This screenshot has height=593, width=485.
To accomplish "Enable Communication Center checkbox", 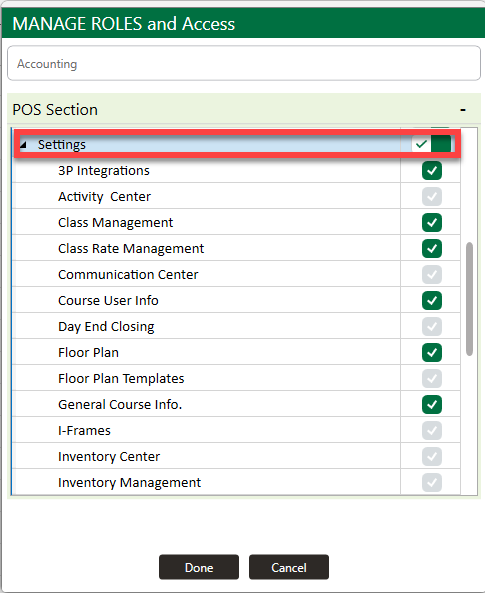I will [x=432, y=275].
